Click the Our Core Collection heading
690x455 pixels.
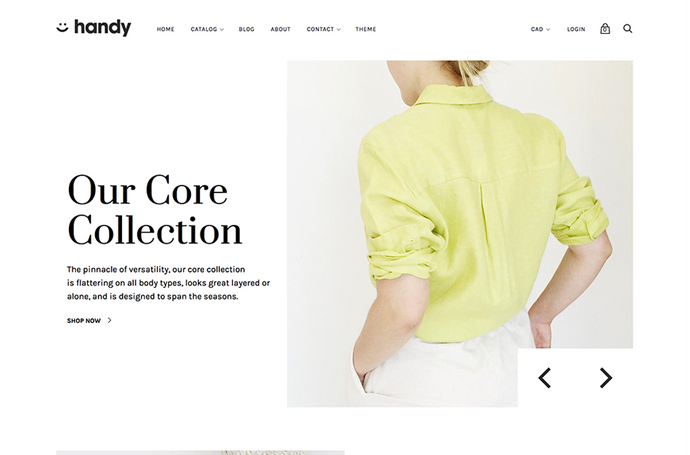point(154,210)
